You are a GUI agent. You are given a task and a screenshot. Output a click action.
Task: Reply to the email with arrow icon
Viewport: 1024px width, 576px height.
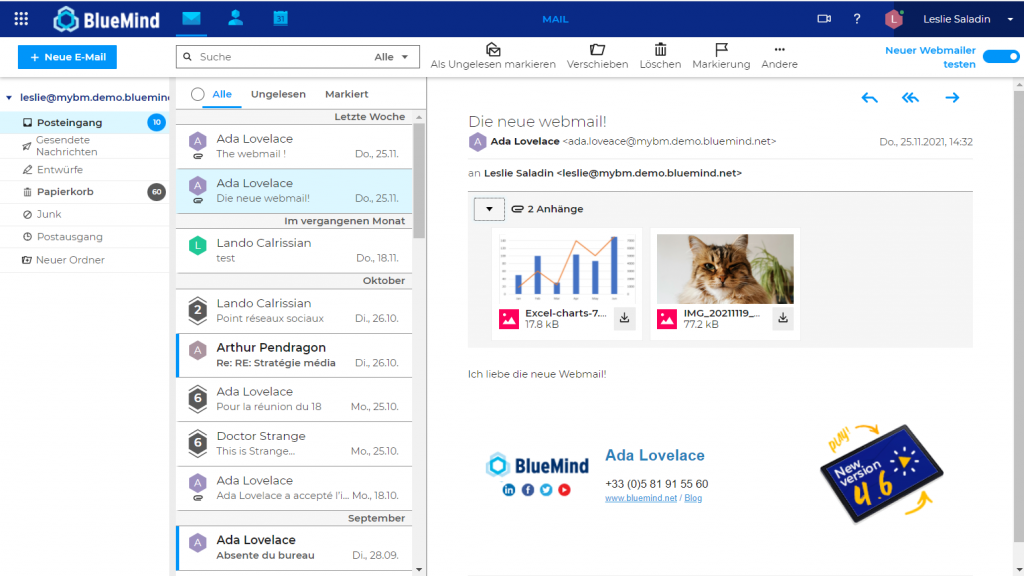click(869, 97)
